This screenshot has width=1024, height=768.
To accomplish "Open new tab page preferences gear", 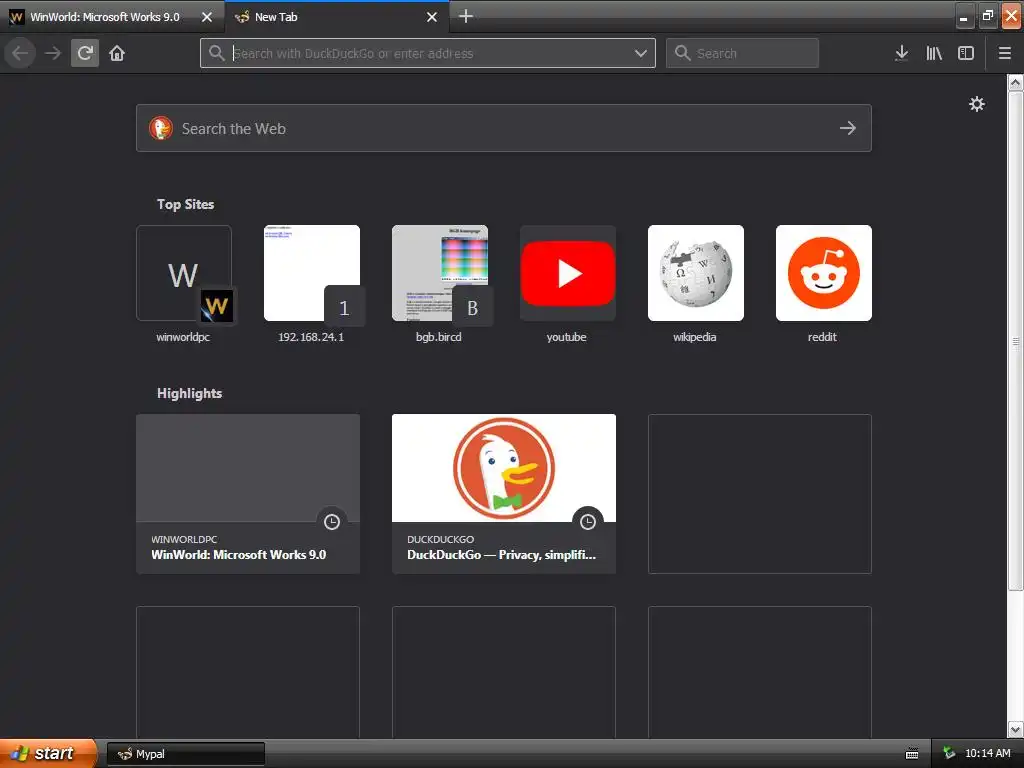I will pyautogui.click(x=976, y=104).
